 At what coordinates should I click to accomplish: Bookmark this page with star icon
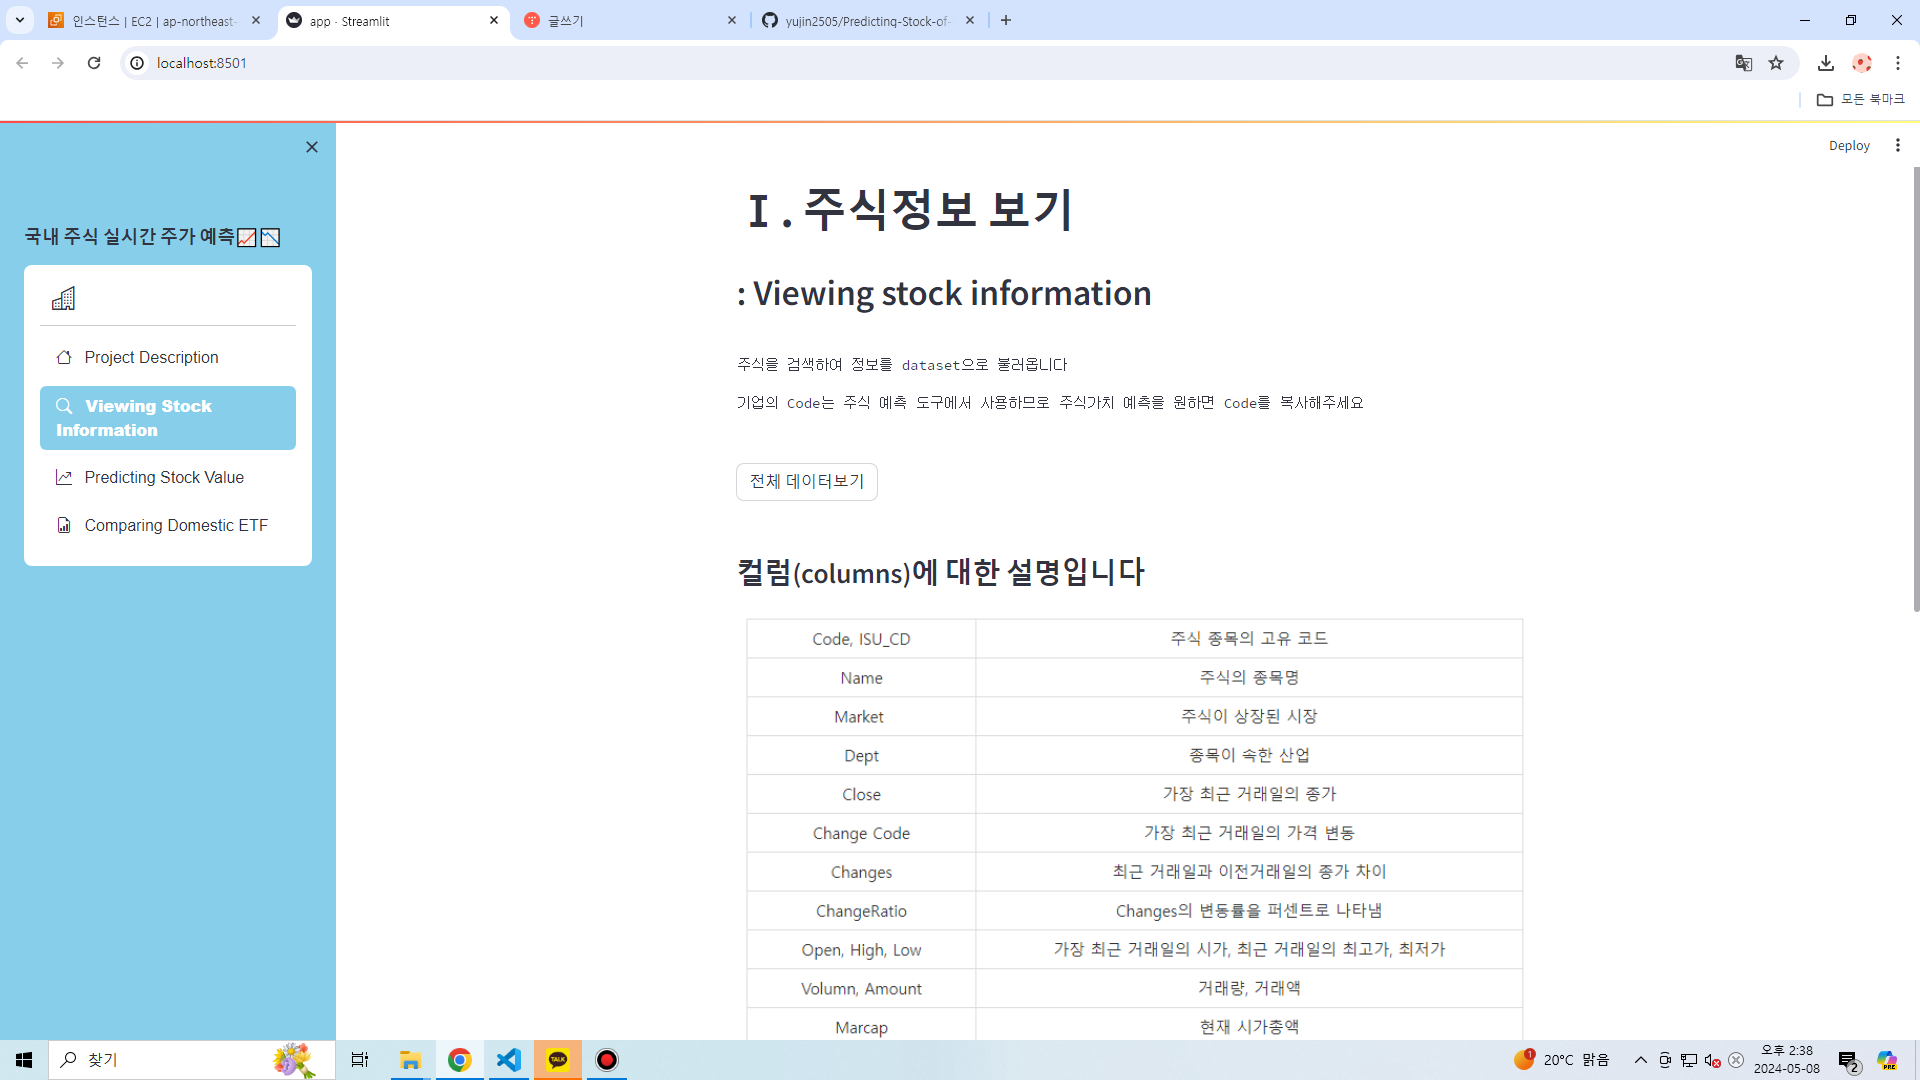click(1776, 63)
